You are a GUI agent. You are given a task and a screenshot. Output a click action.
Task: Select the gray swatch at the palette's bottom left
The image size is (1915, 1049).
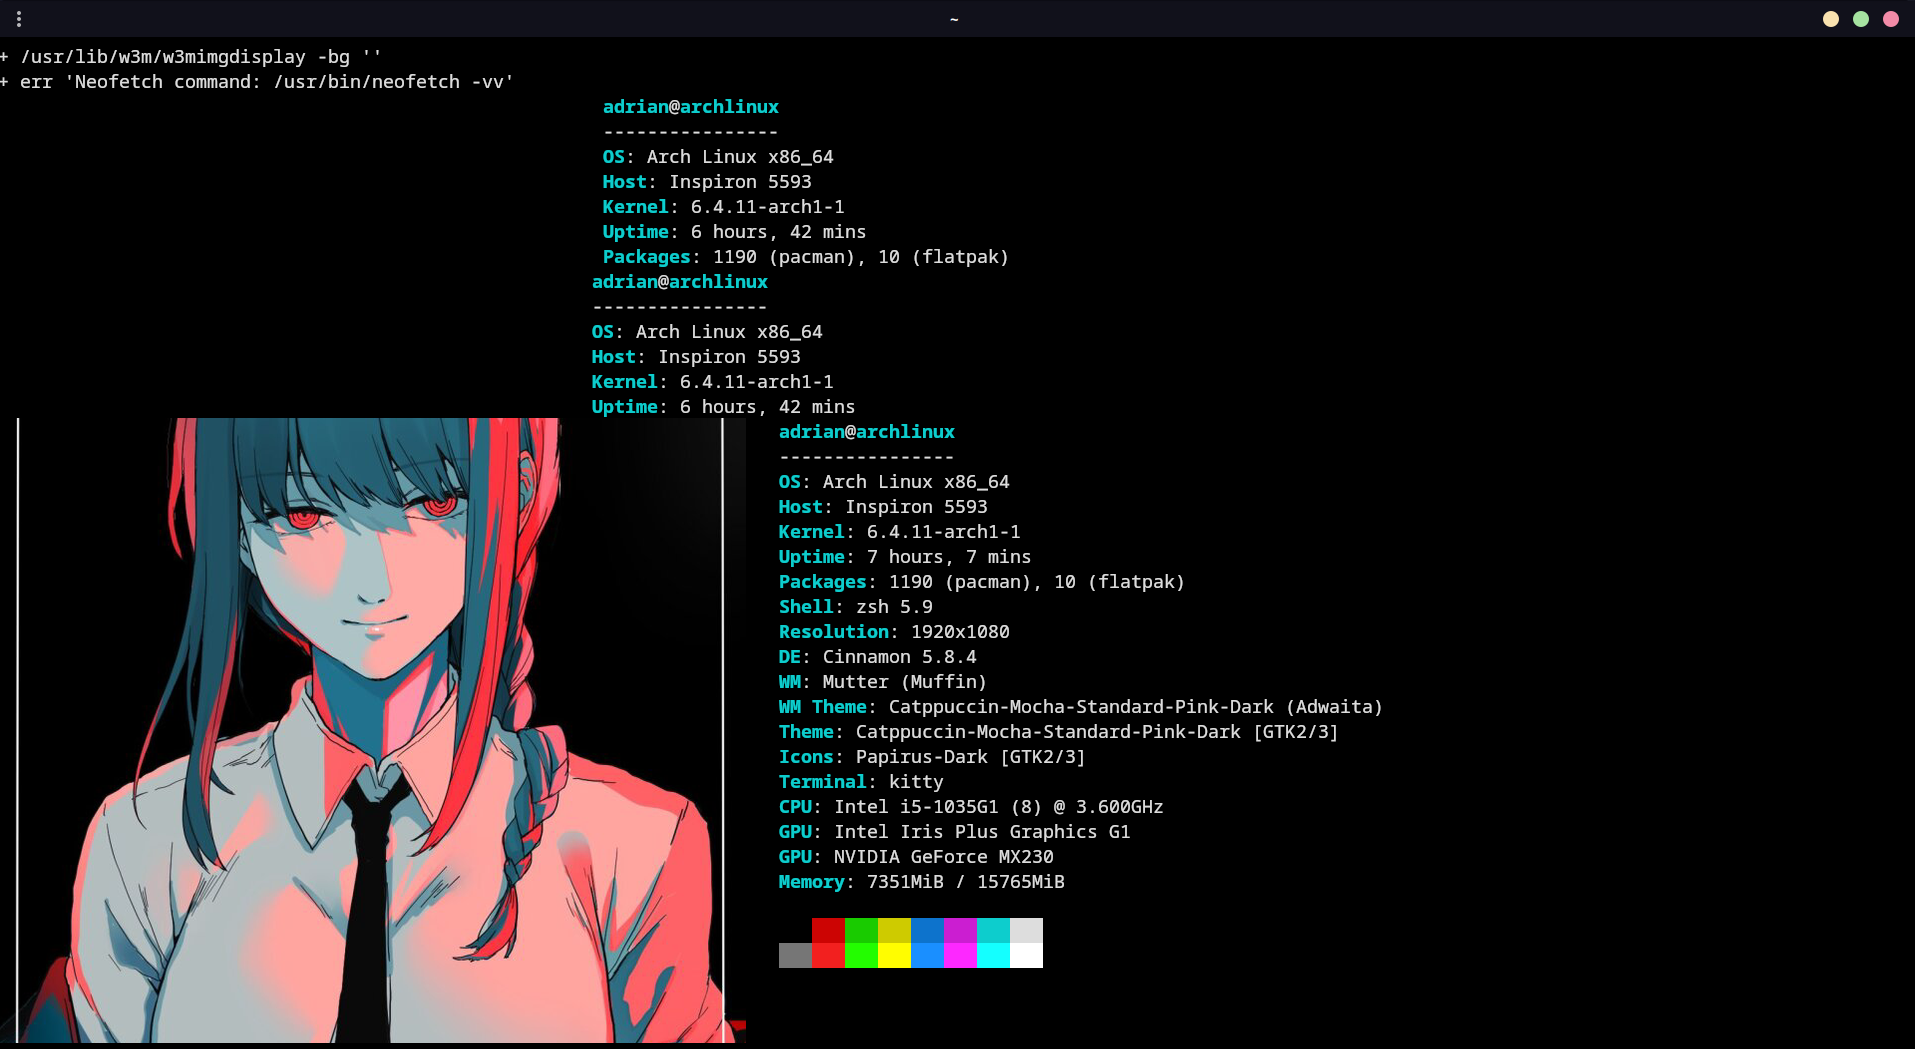pyautogui.click(x=795, y=955)
